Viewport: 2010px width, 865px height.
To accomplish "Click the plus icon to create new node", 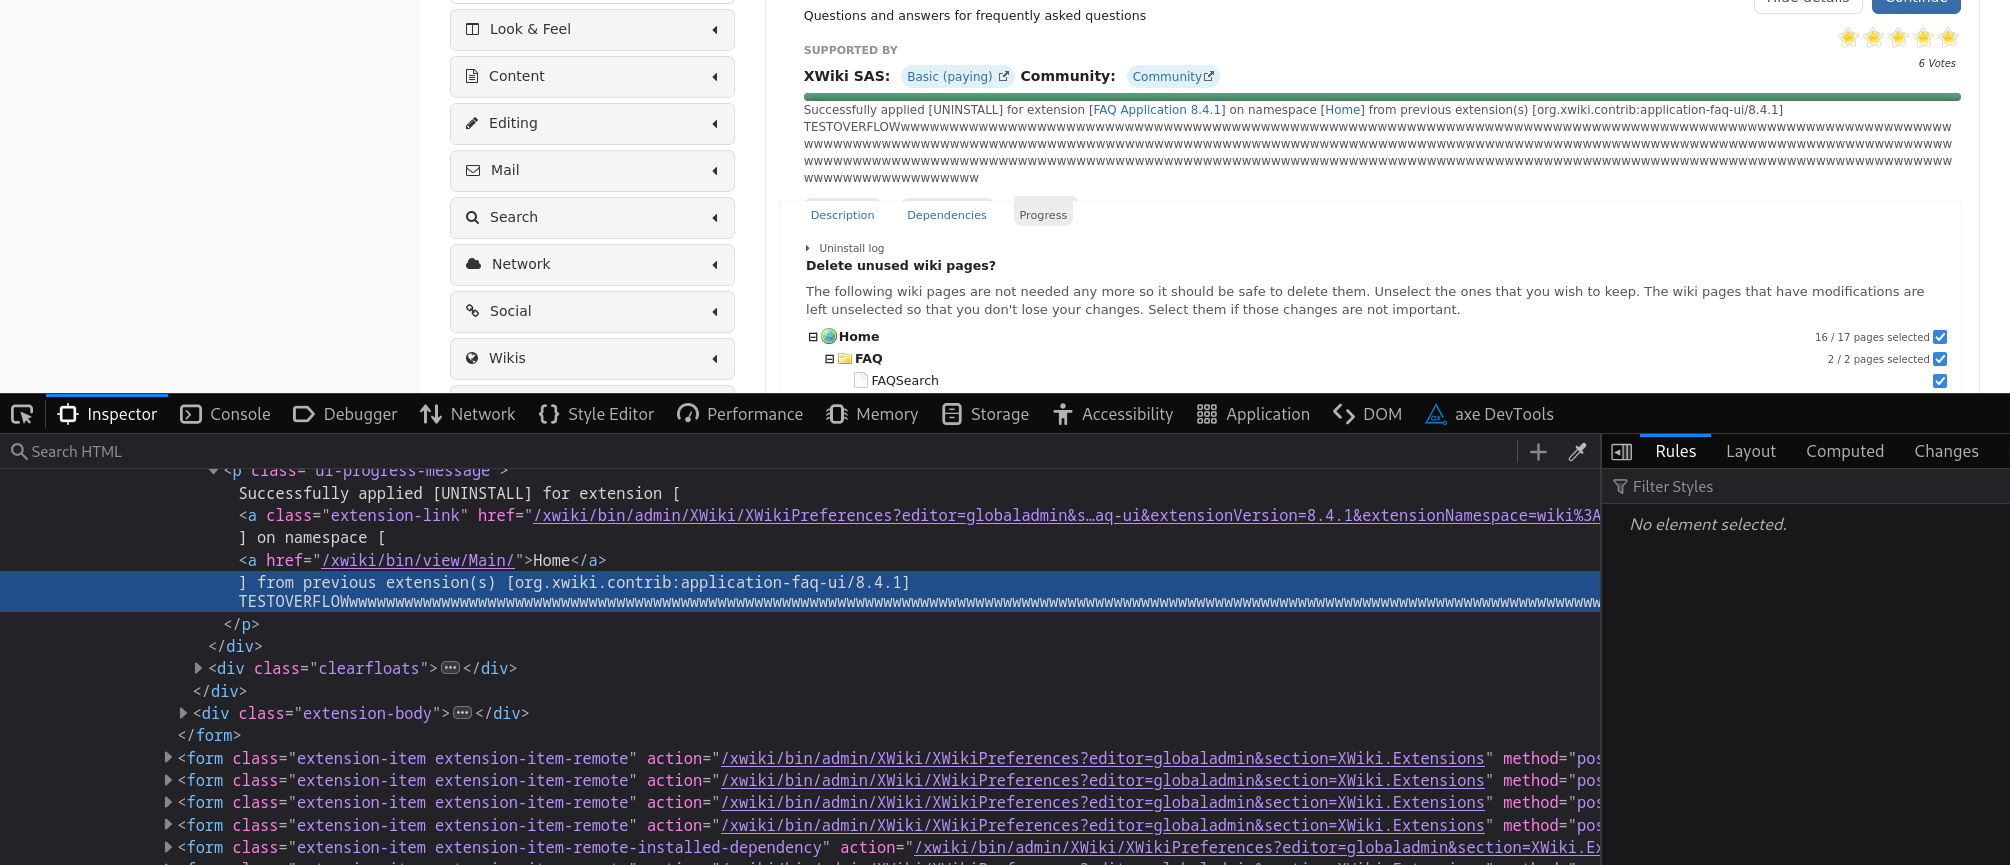I will point(1538,452).
